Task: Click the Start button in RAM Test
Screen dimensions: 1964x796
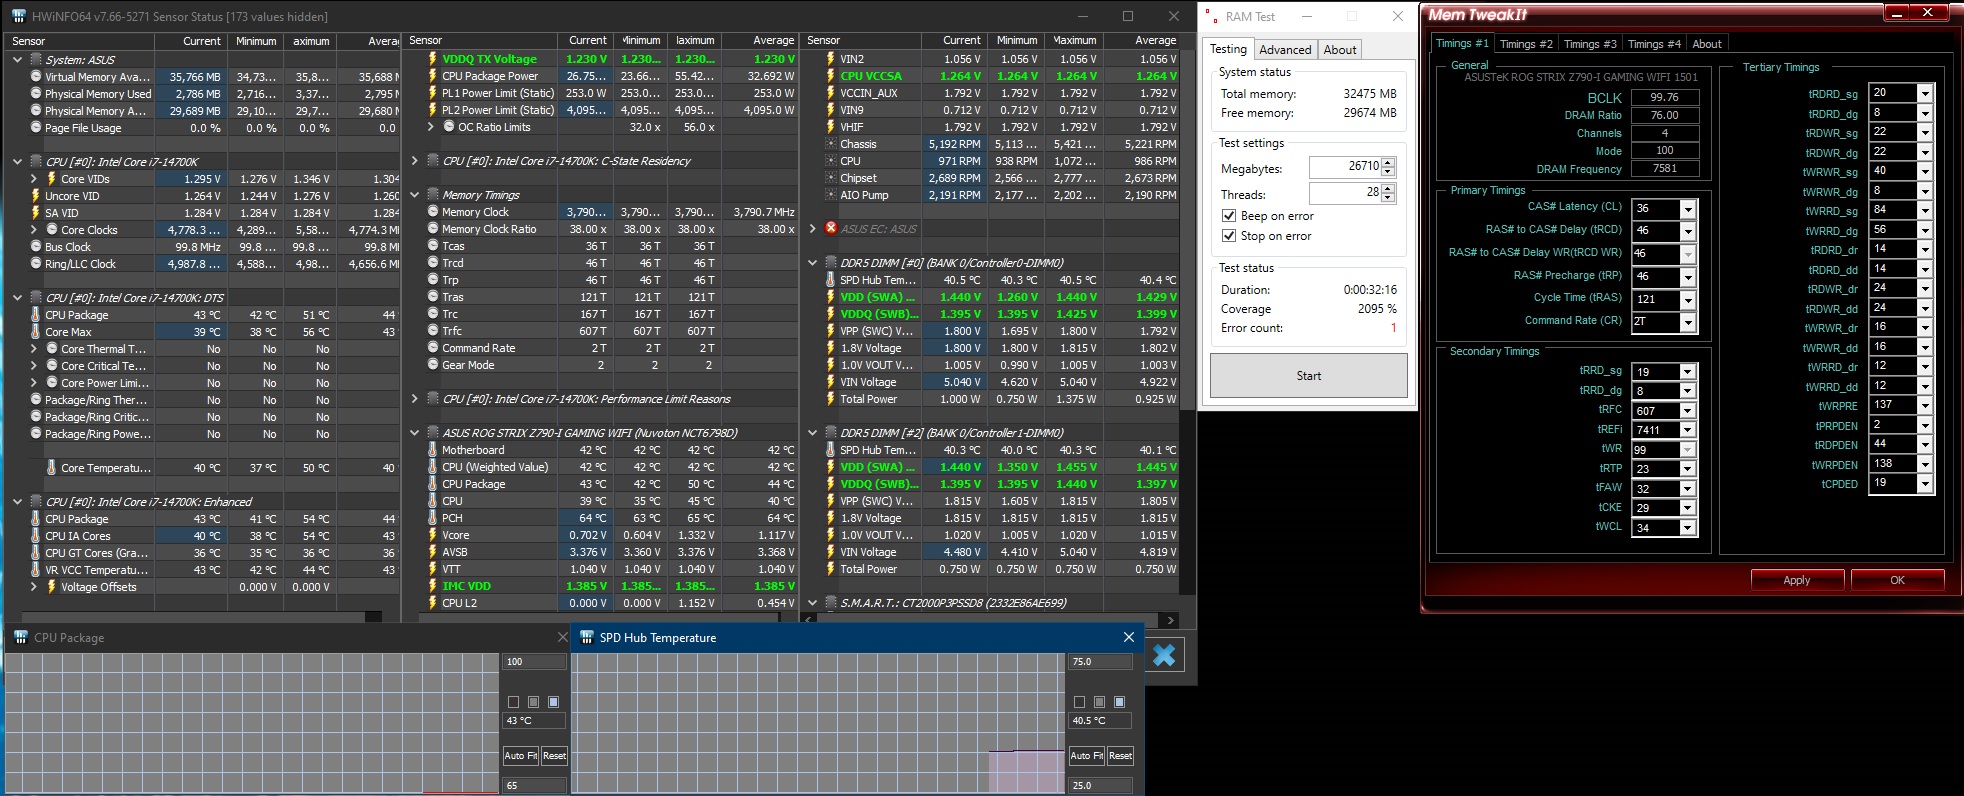Action: coord(1309,376)
